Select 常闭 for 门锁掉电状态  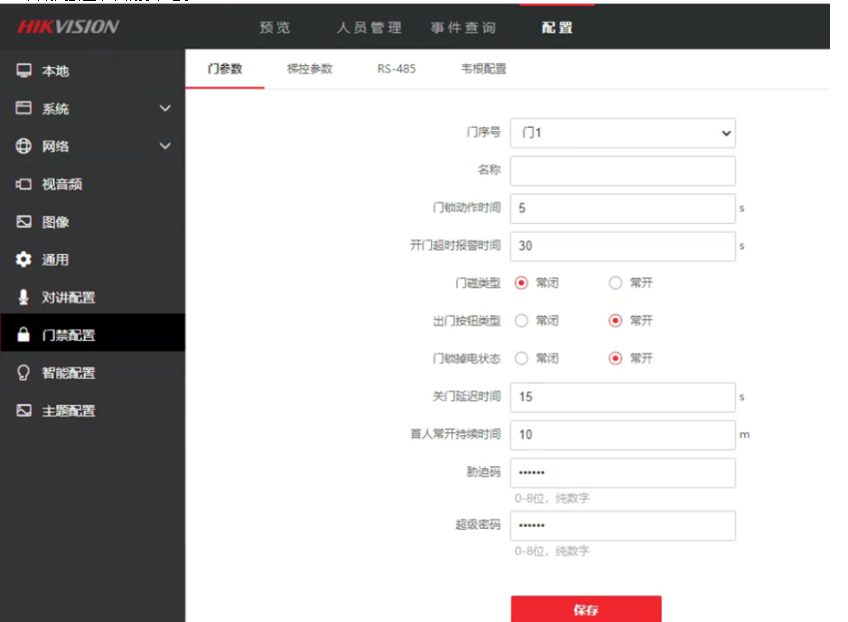521,358
